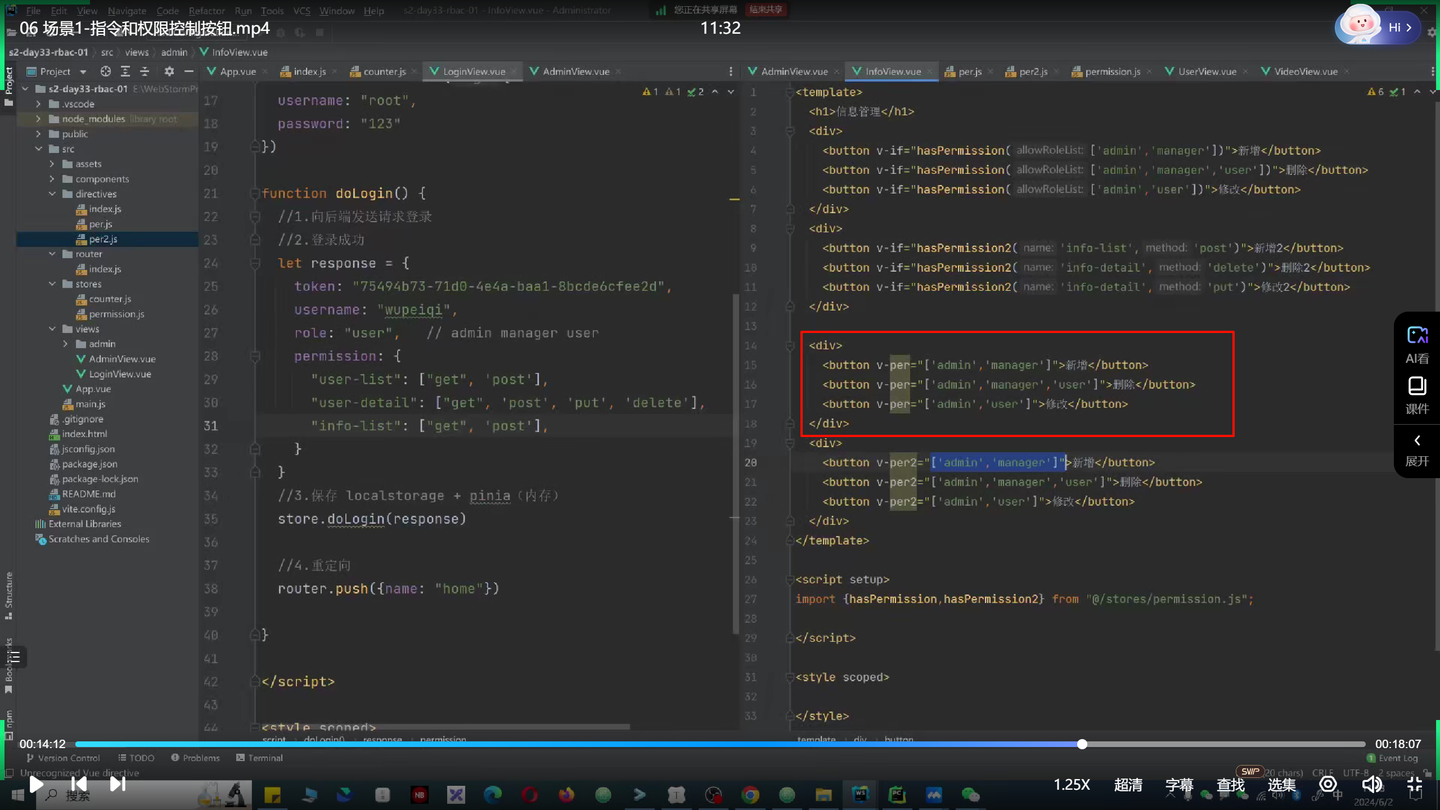Viewport: 1440px width, 810px height.
Task: Click the Edge icon in the taskbar
Action: tap(492, 795)
